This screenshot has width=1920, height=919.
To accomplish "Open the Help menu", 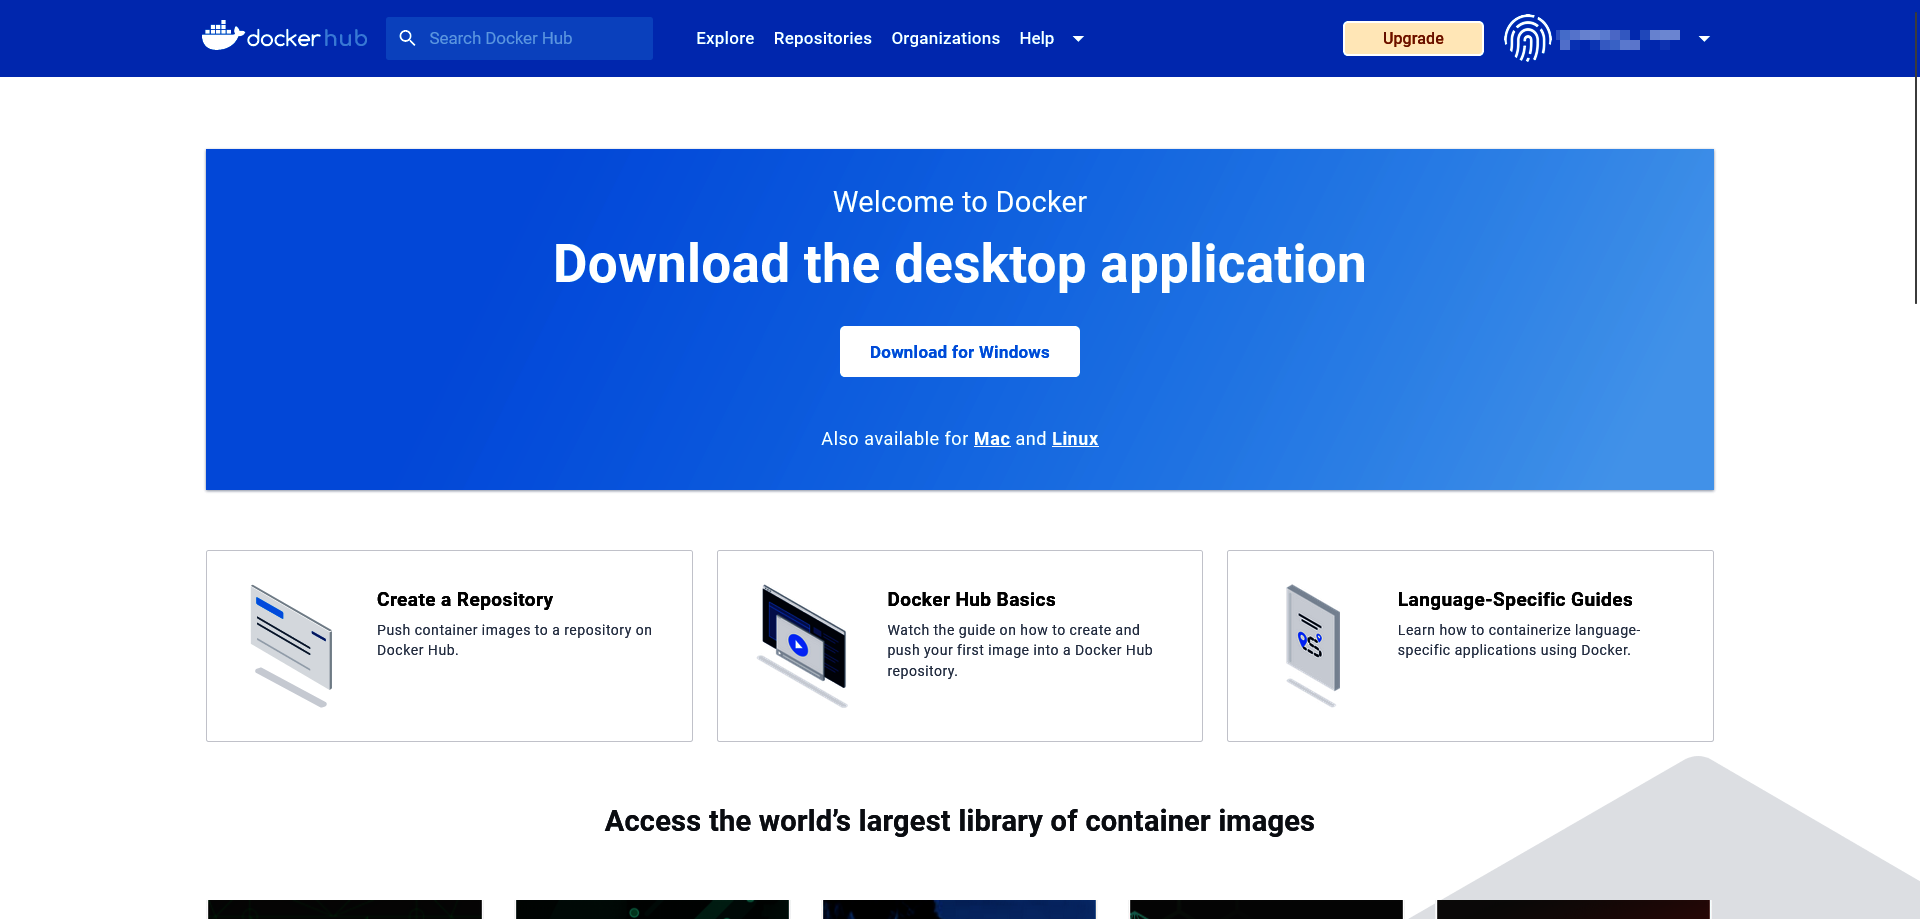I will pos(1036,38).
